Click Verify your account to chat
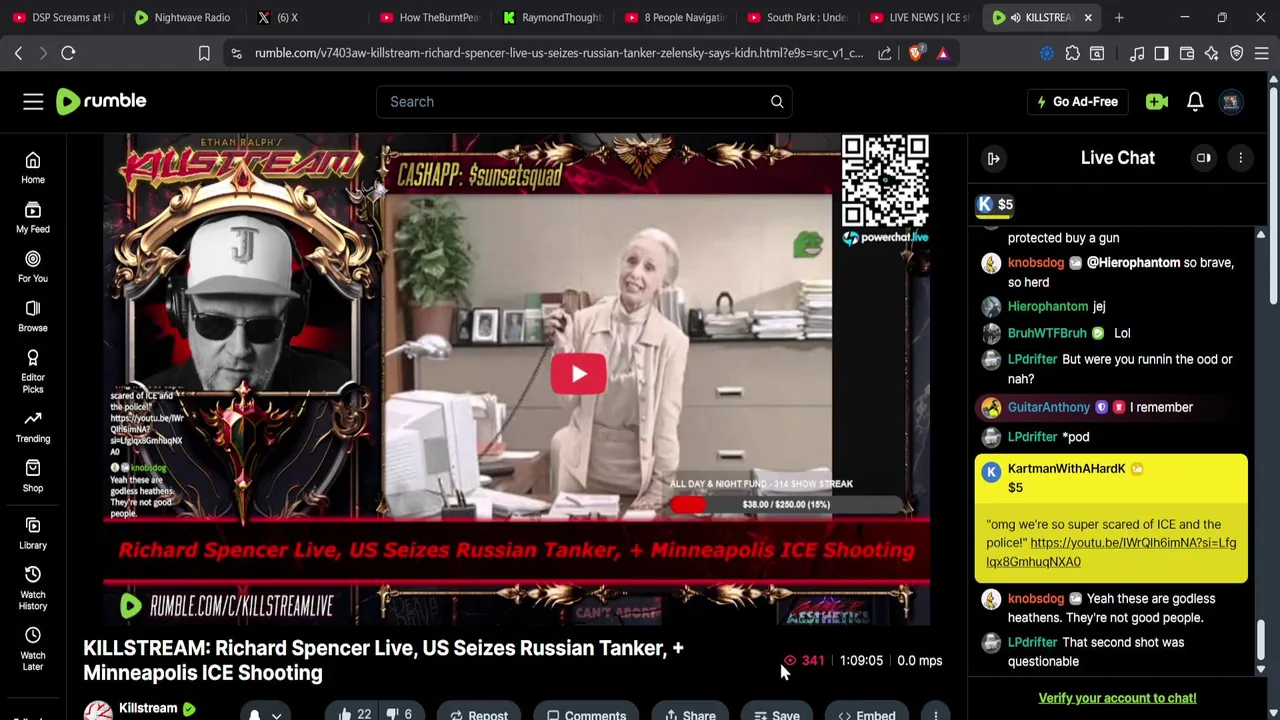 click(1117, 698)
